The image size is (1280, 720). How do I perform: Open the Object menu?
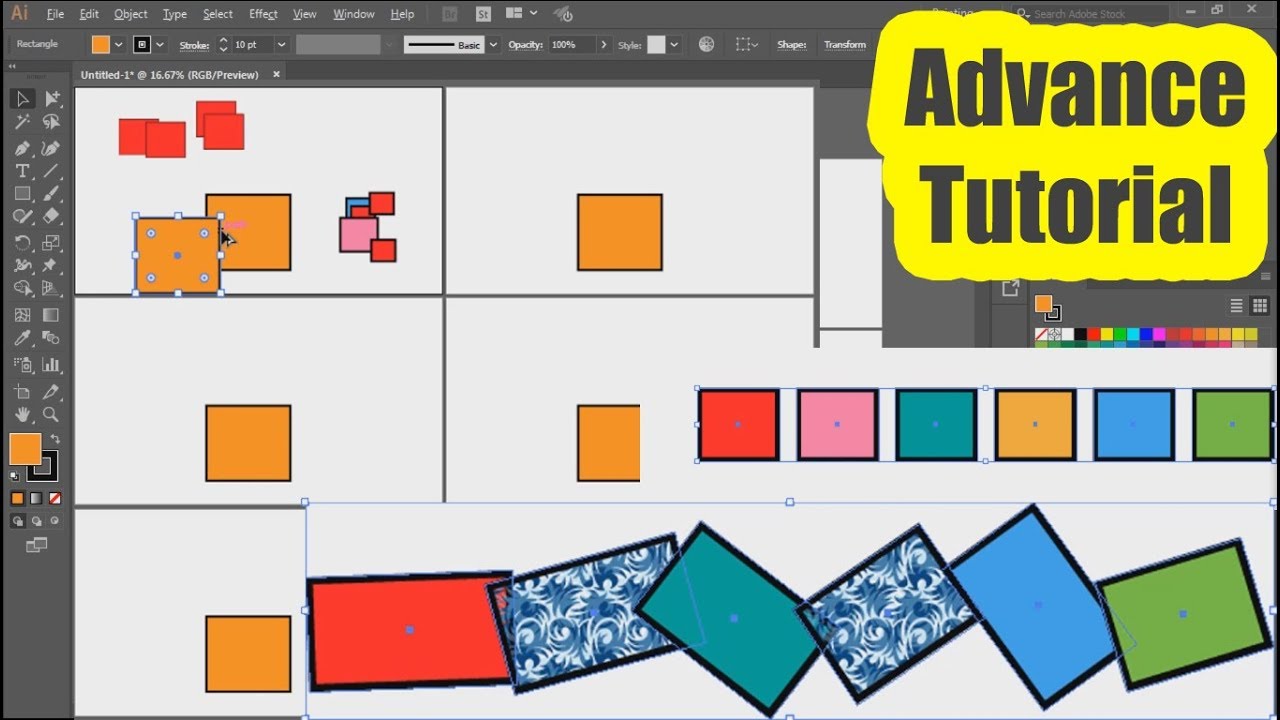tap(131, 14)
